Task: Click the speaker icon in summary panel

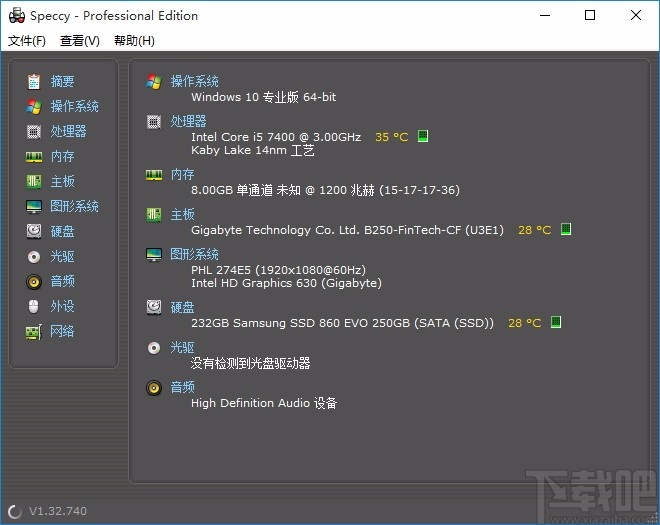Action: click(154, 388)
